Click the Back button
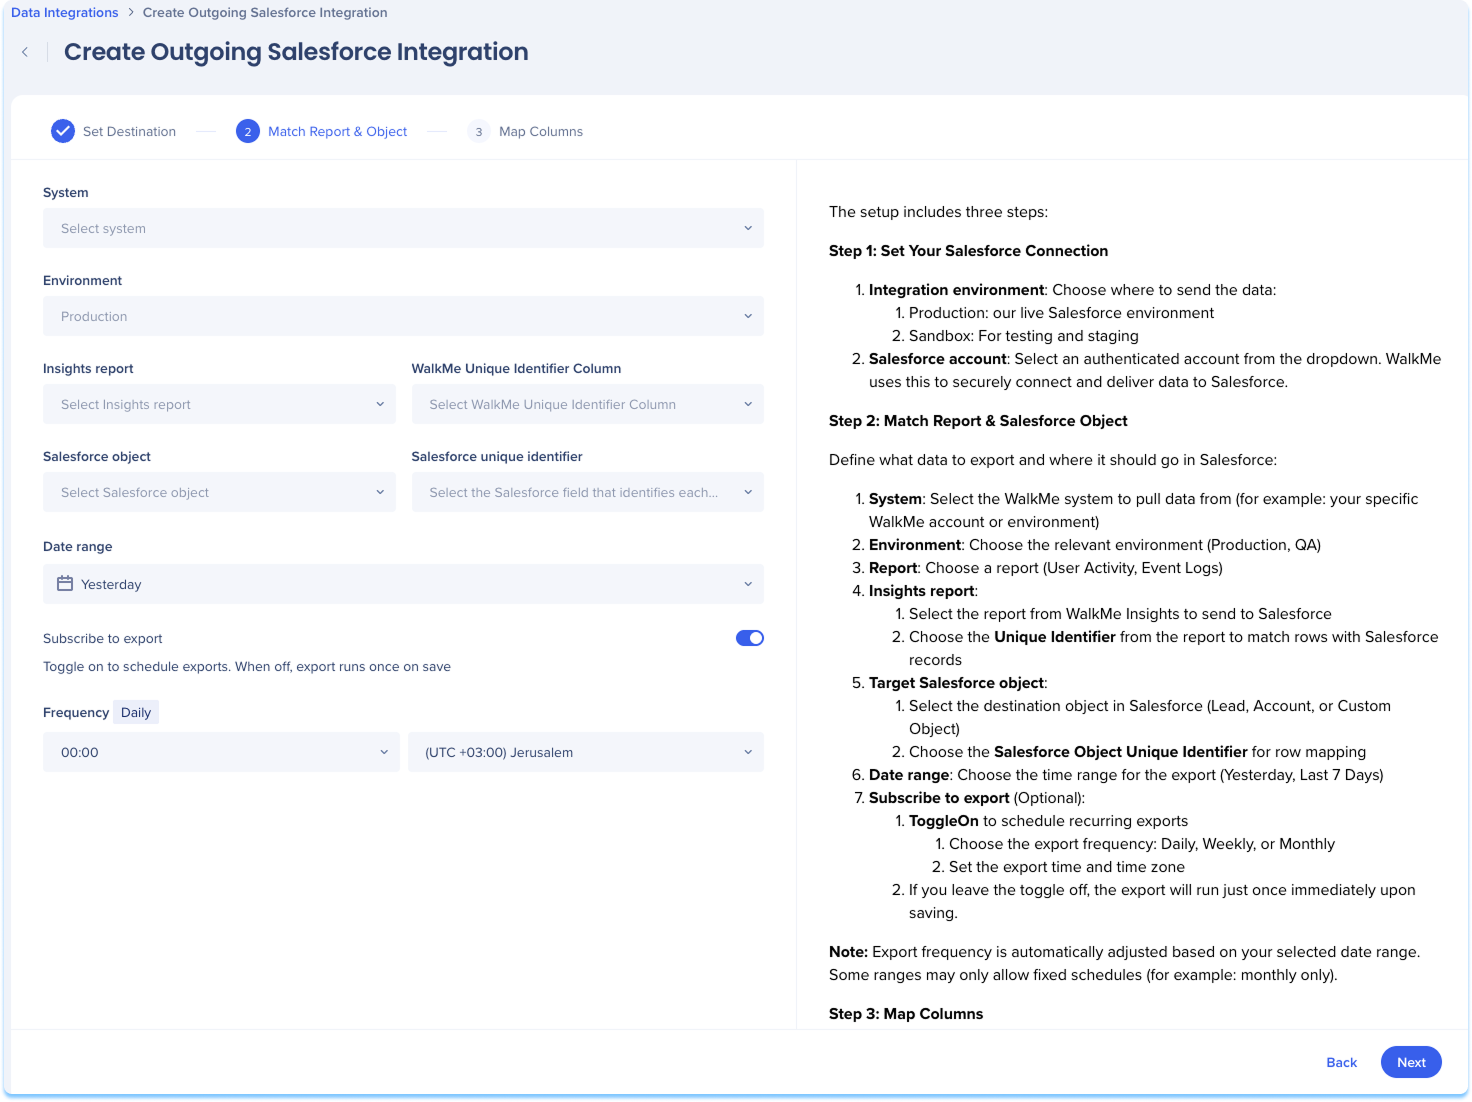This screenshot has height=1102, width=1472. click(1341, 1062)
